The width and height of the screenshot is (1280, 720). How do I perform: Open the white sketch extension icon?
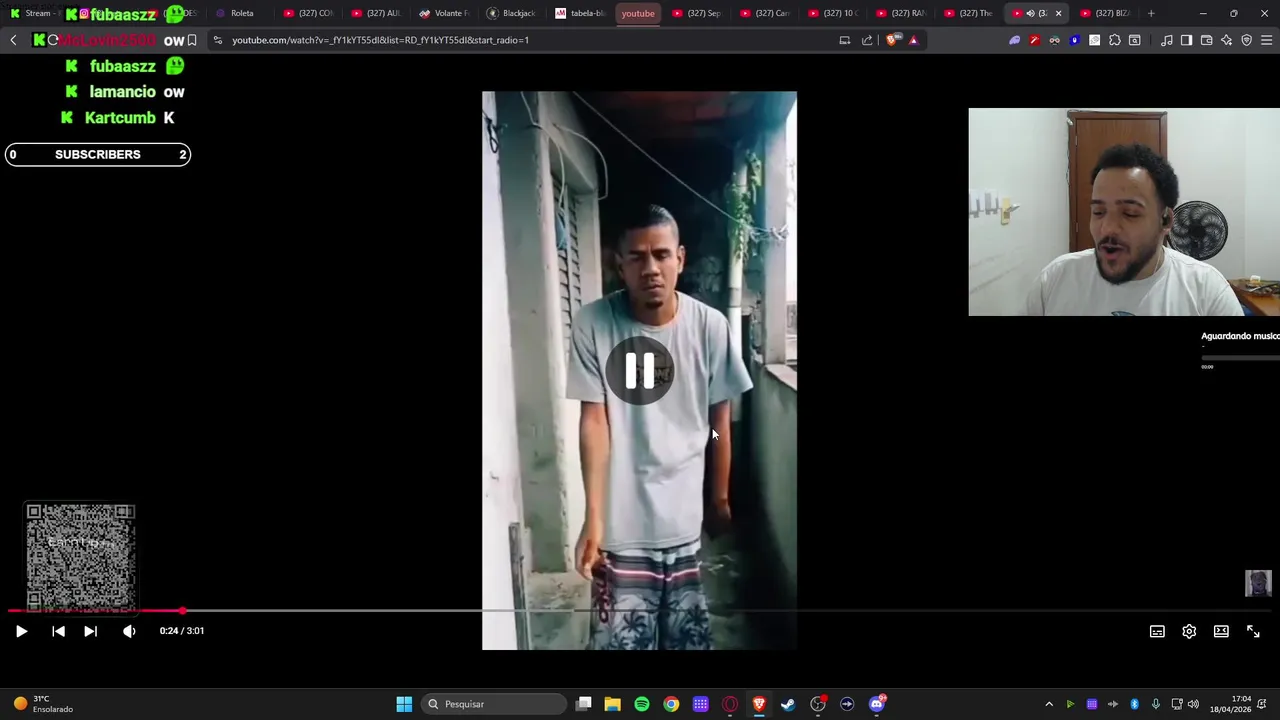point(1094,40)
